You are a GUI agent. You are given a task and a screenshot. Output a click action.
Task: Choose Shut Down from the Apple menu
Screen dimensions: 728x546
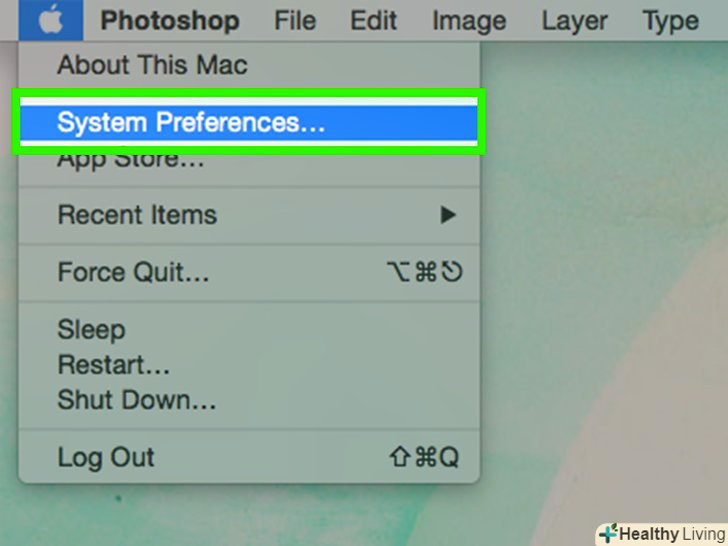point(136,401)
